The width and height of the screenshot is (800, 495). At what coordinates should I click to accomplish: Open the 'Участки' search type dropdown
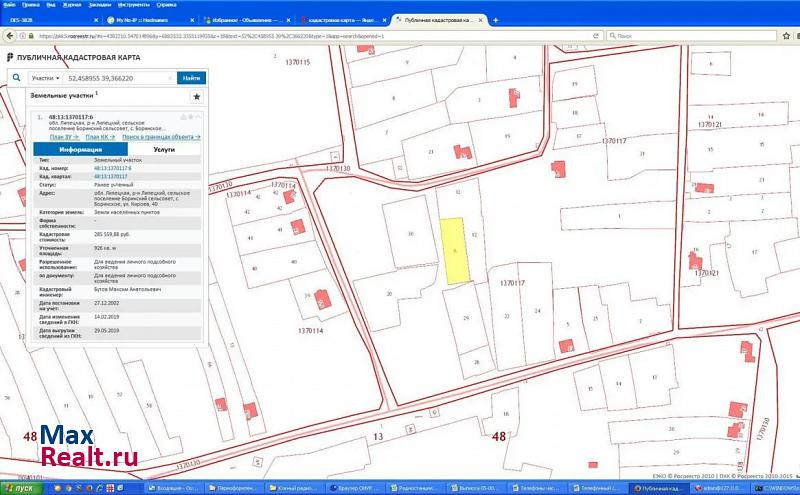pos(45,77)
